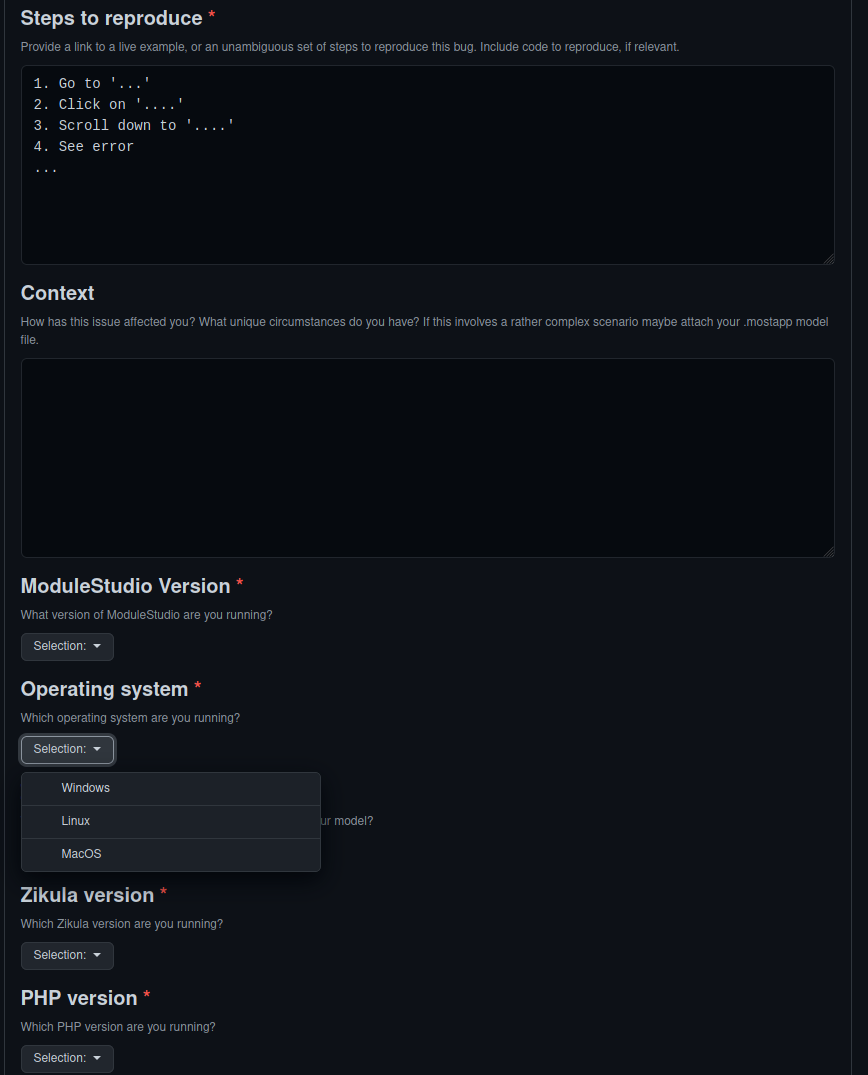Image resolution: width=868 pixels, height=1075 pixels.
Task: Click the Context section heading
Action: 57,293
